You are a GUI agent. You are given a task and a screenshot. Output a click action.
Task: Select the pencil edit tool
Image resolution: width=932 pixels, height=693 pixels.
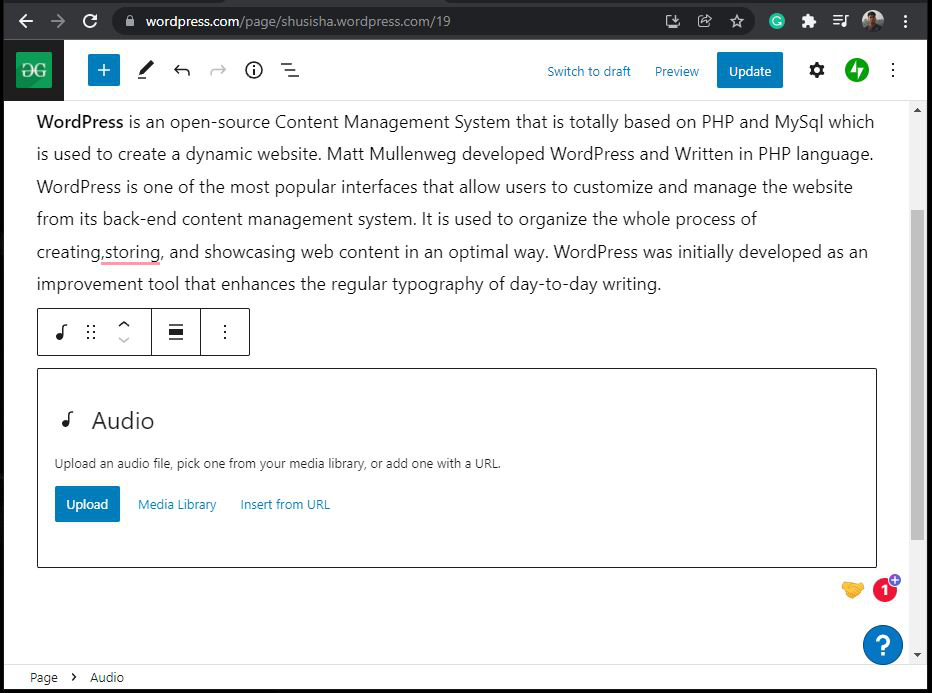tap(146, 70)
